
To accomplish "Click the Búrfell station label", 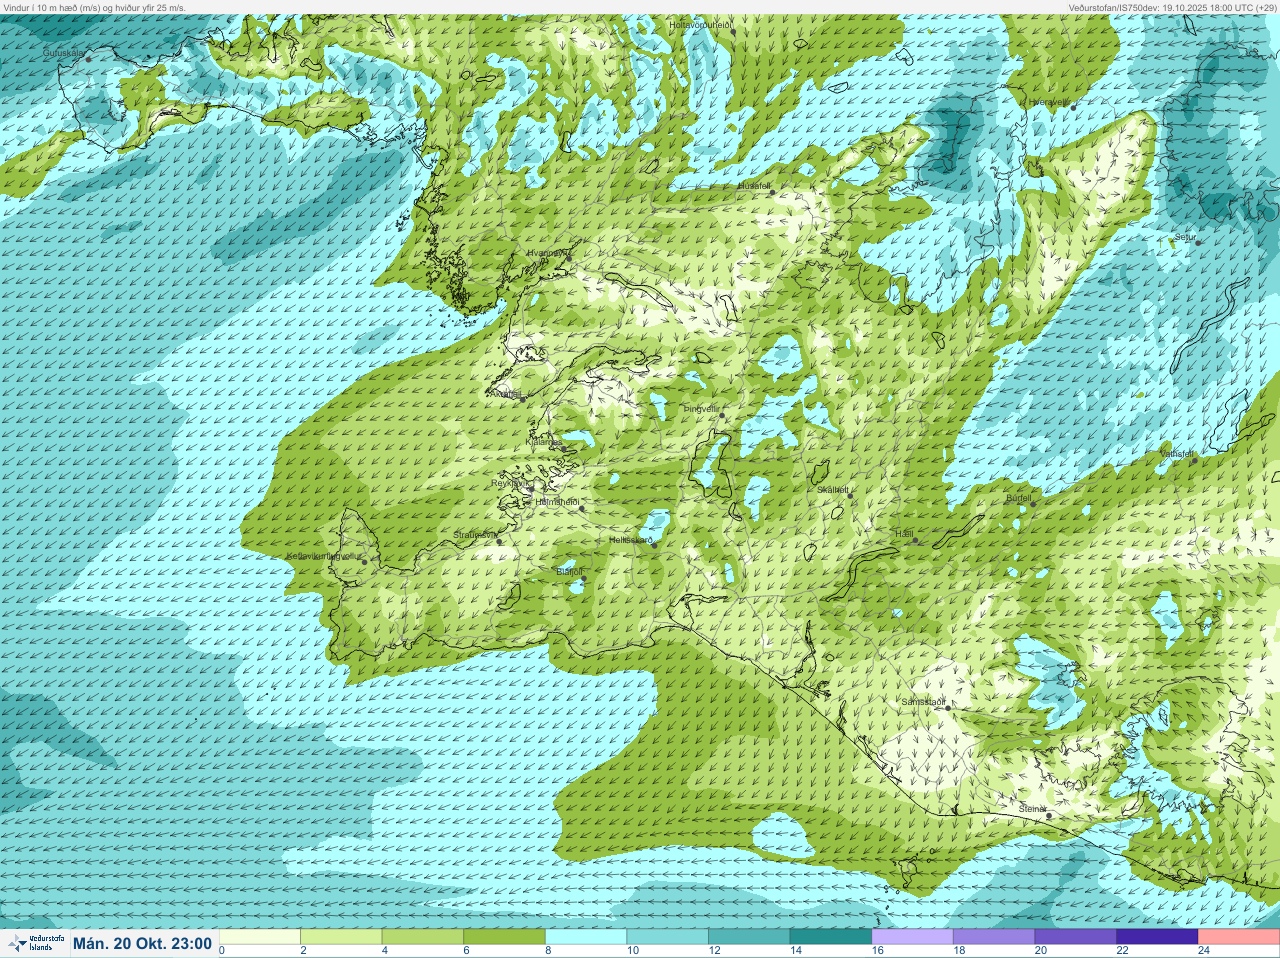I will (1018, 497).
